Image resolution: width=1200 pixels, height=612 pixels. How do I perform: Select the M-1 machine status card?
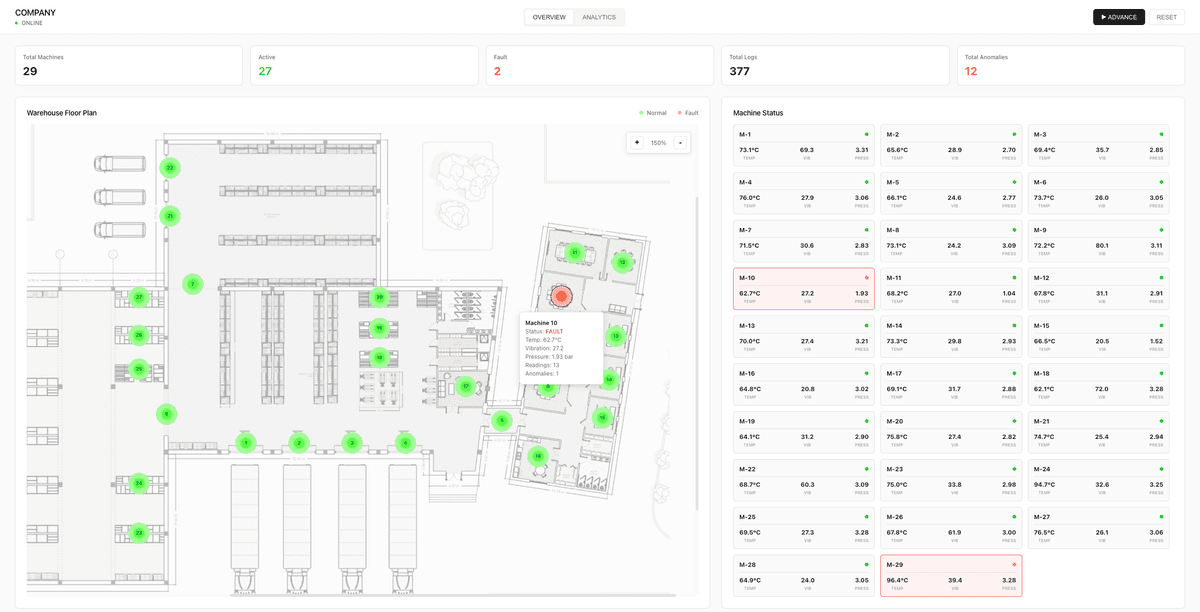click(x=803, y=145)
